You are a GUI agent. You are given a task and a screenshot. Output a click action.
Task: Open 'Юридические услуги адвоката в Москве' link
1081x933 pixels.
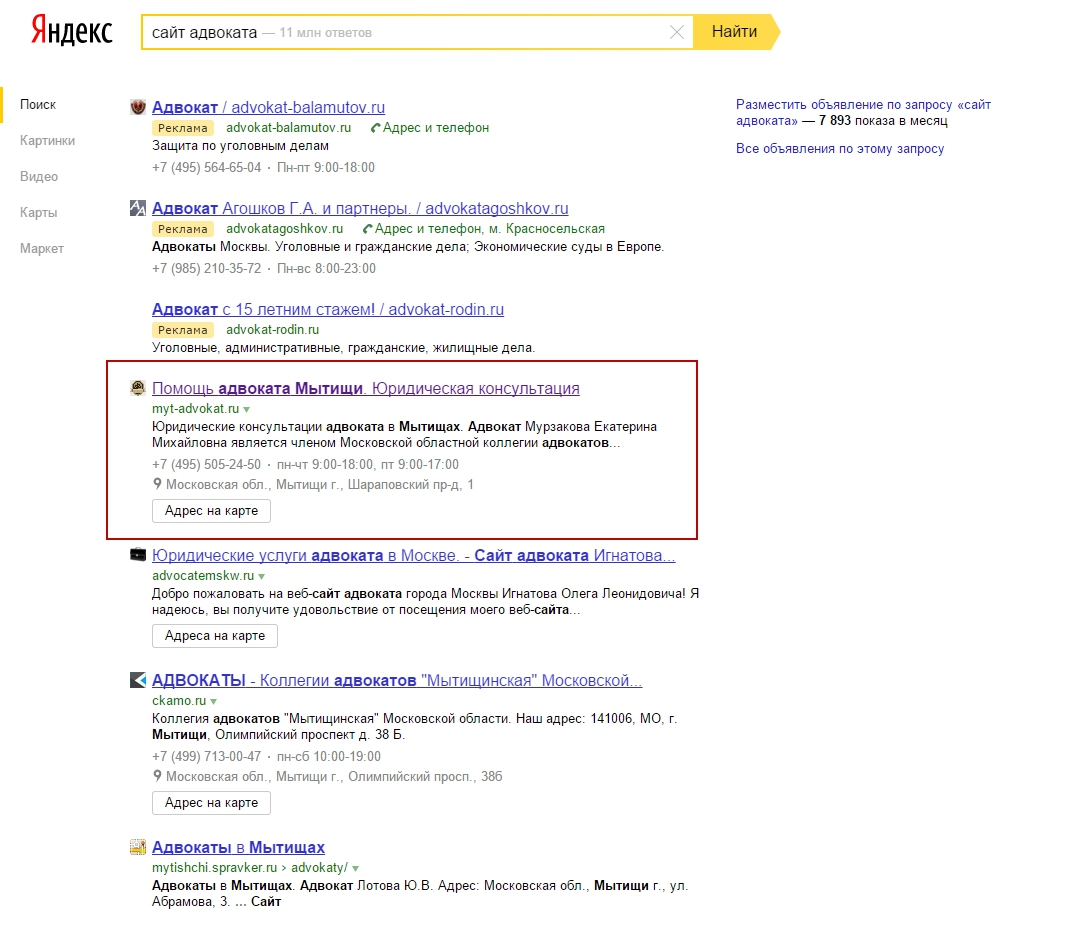[414, 555]
